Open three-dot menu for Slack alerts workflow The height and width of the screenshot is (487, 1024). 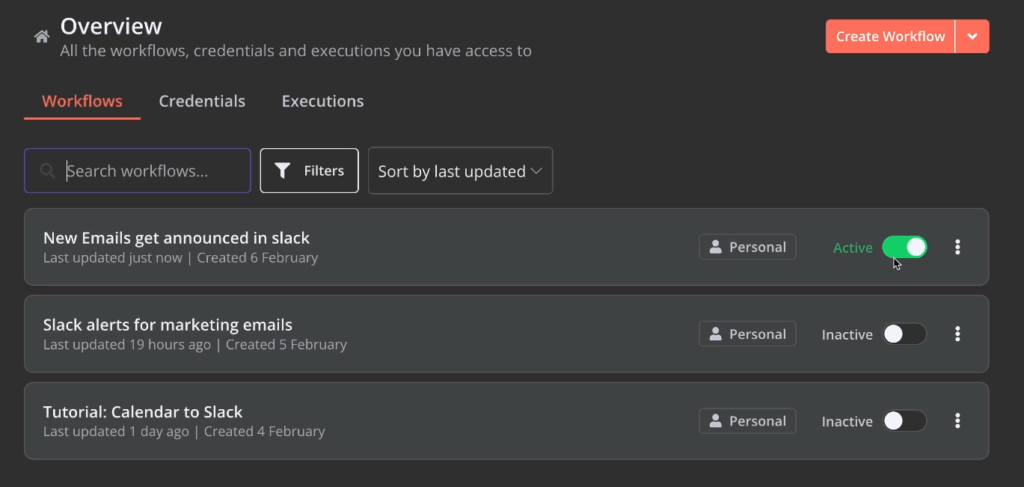(958, 334)
